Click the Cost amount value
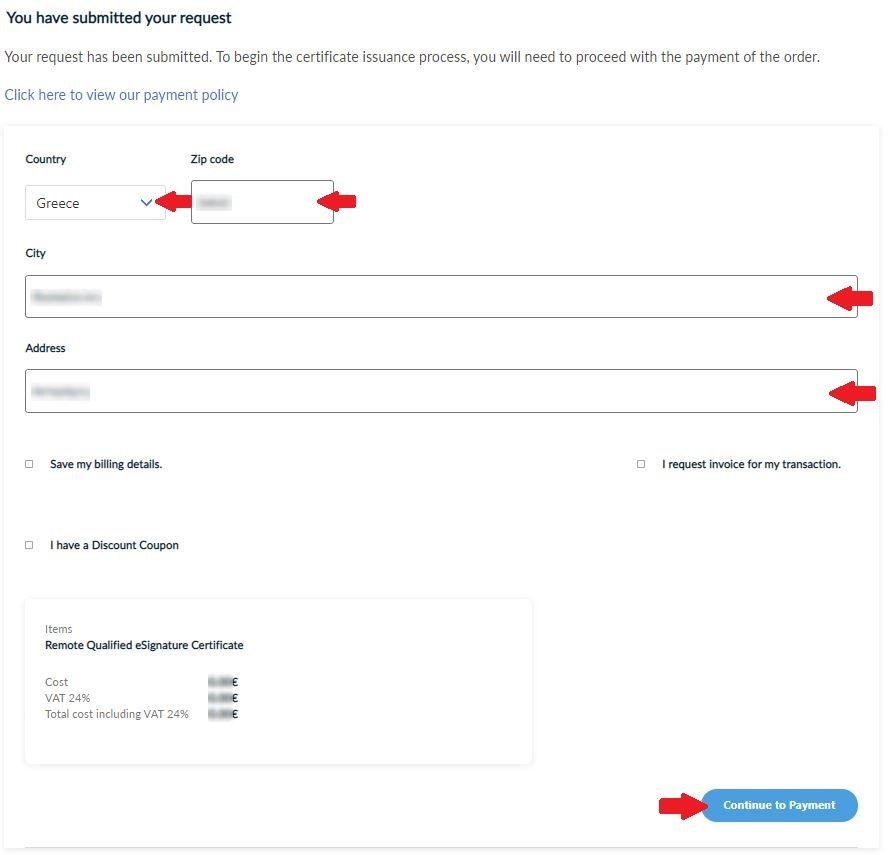 [223, 682]
